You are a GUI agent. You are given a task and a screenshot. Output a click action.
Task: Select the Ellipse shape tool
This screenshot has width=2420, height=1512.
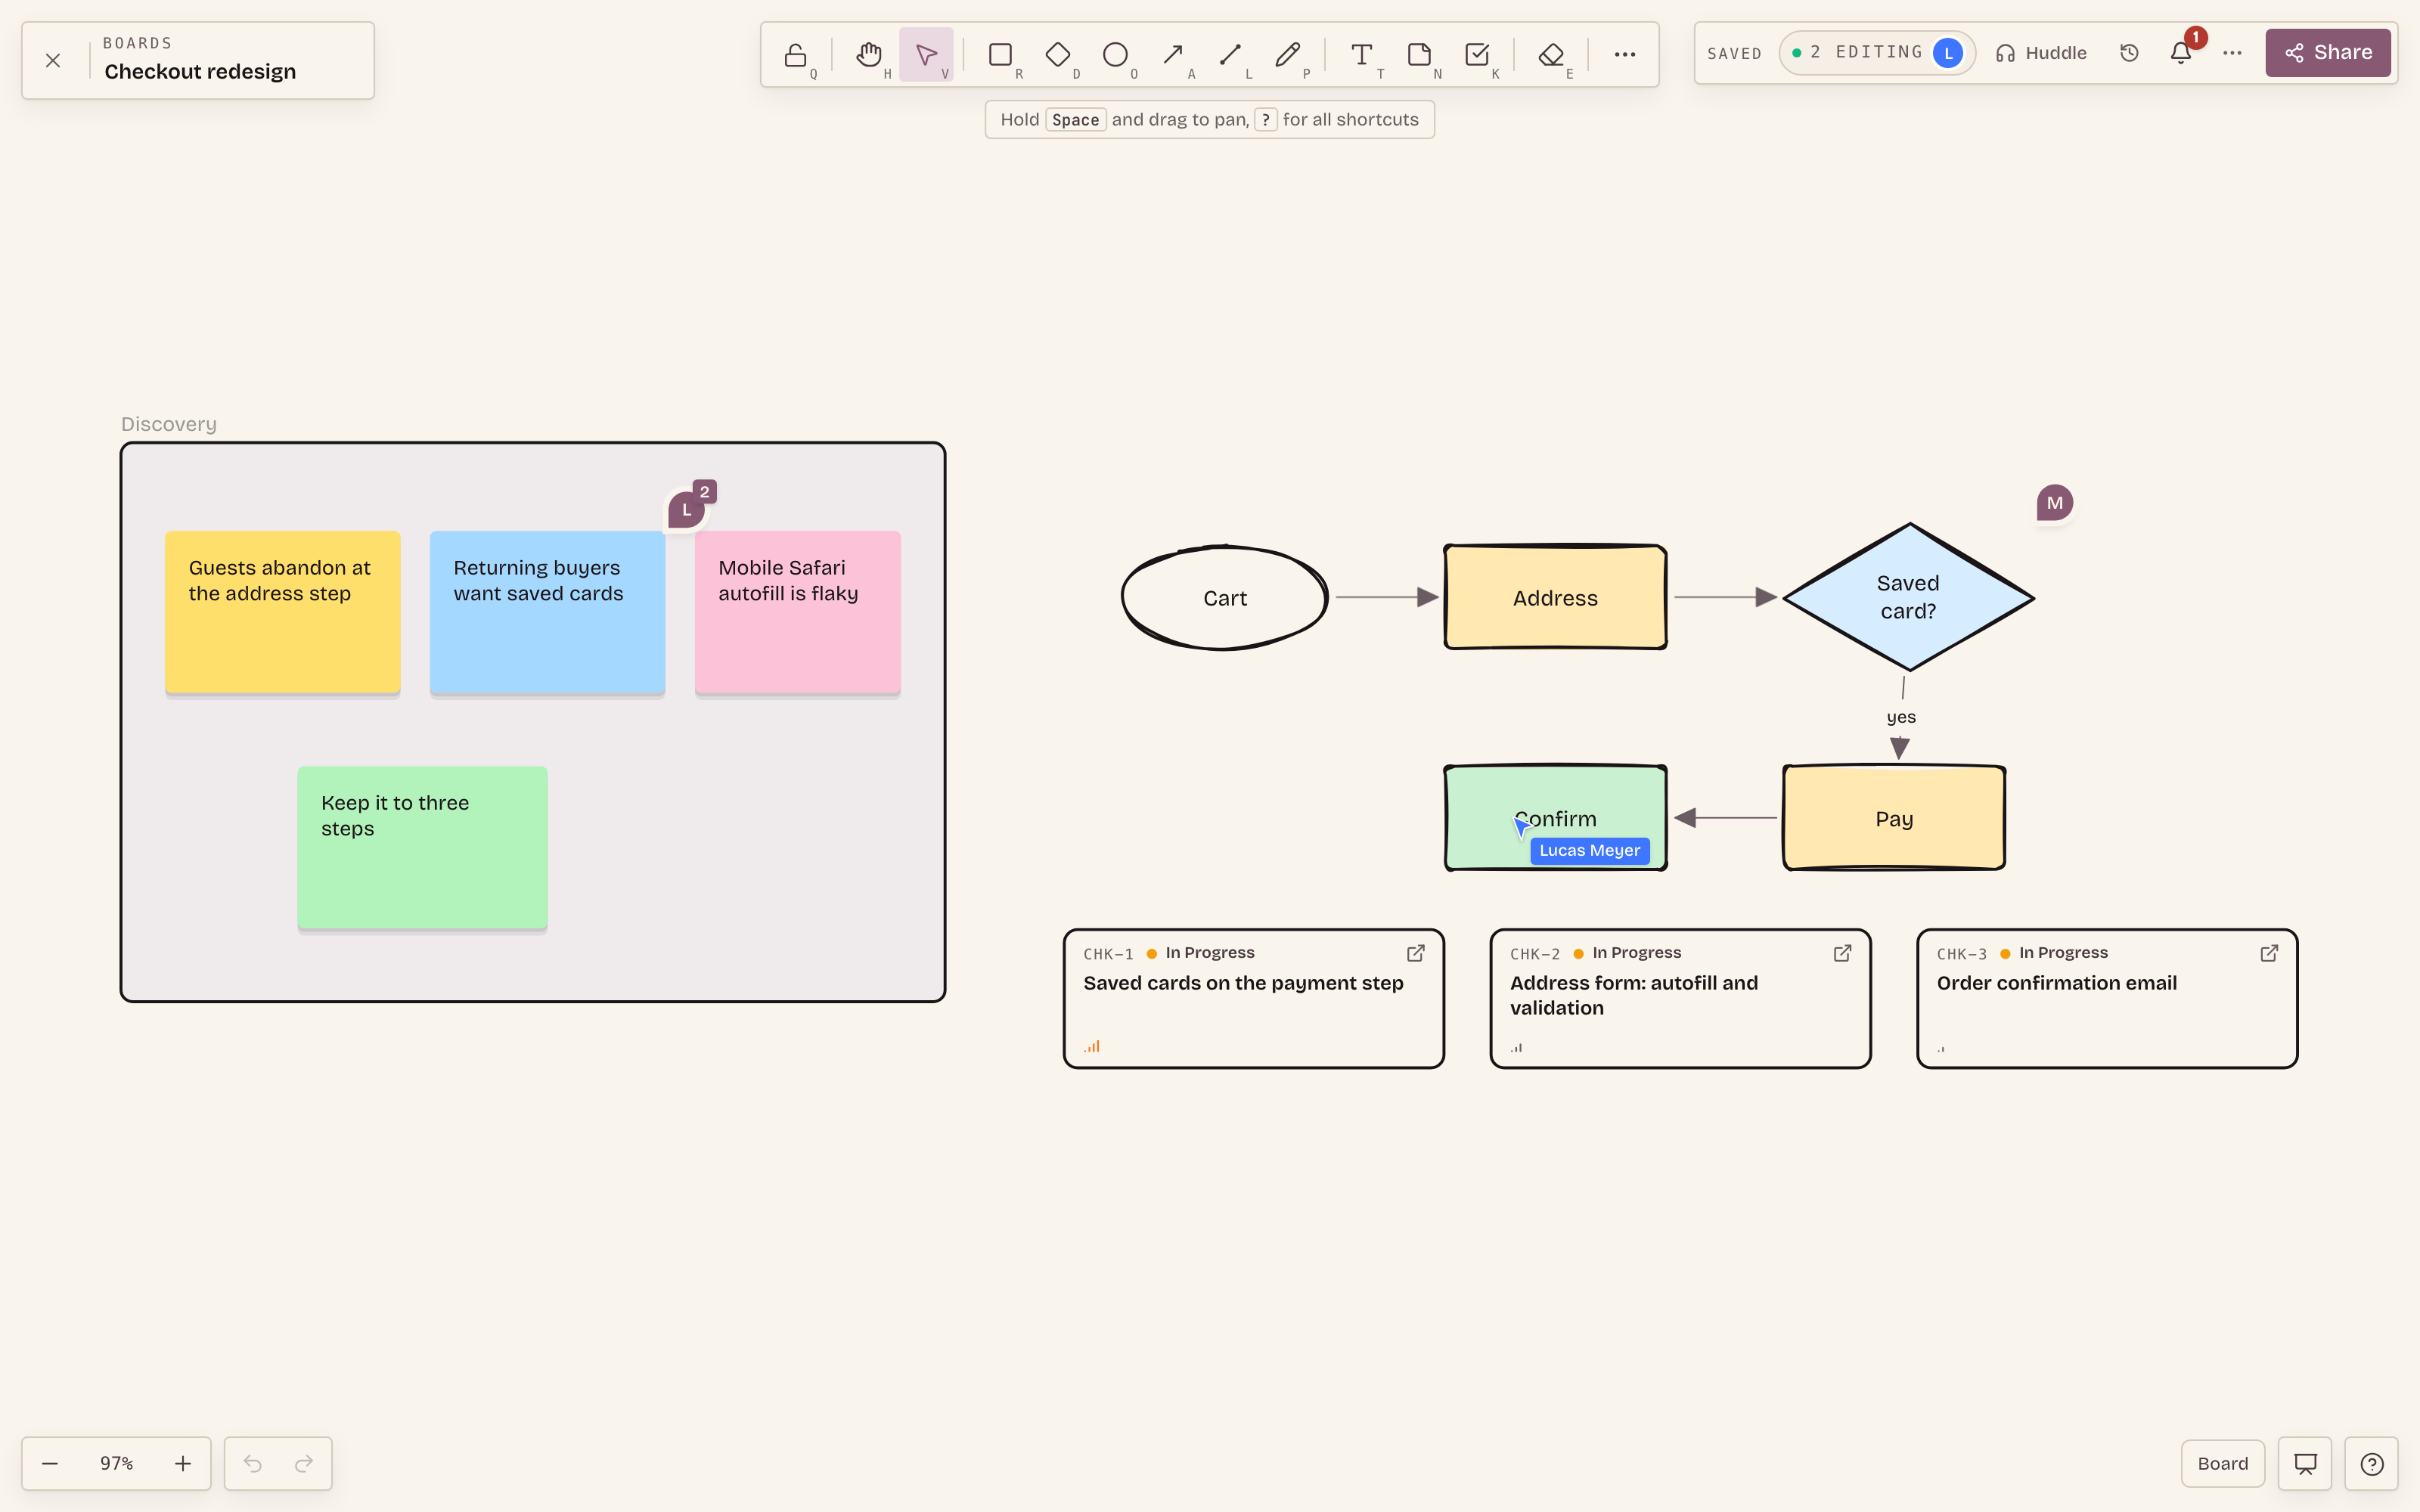1116,54
